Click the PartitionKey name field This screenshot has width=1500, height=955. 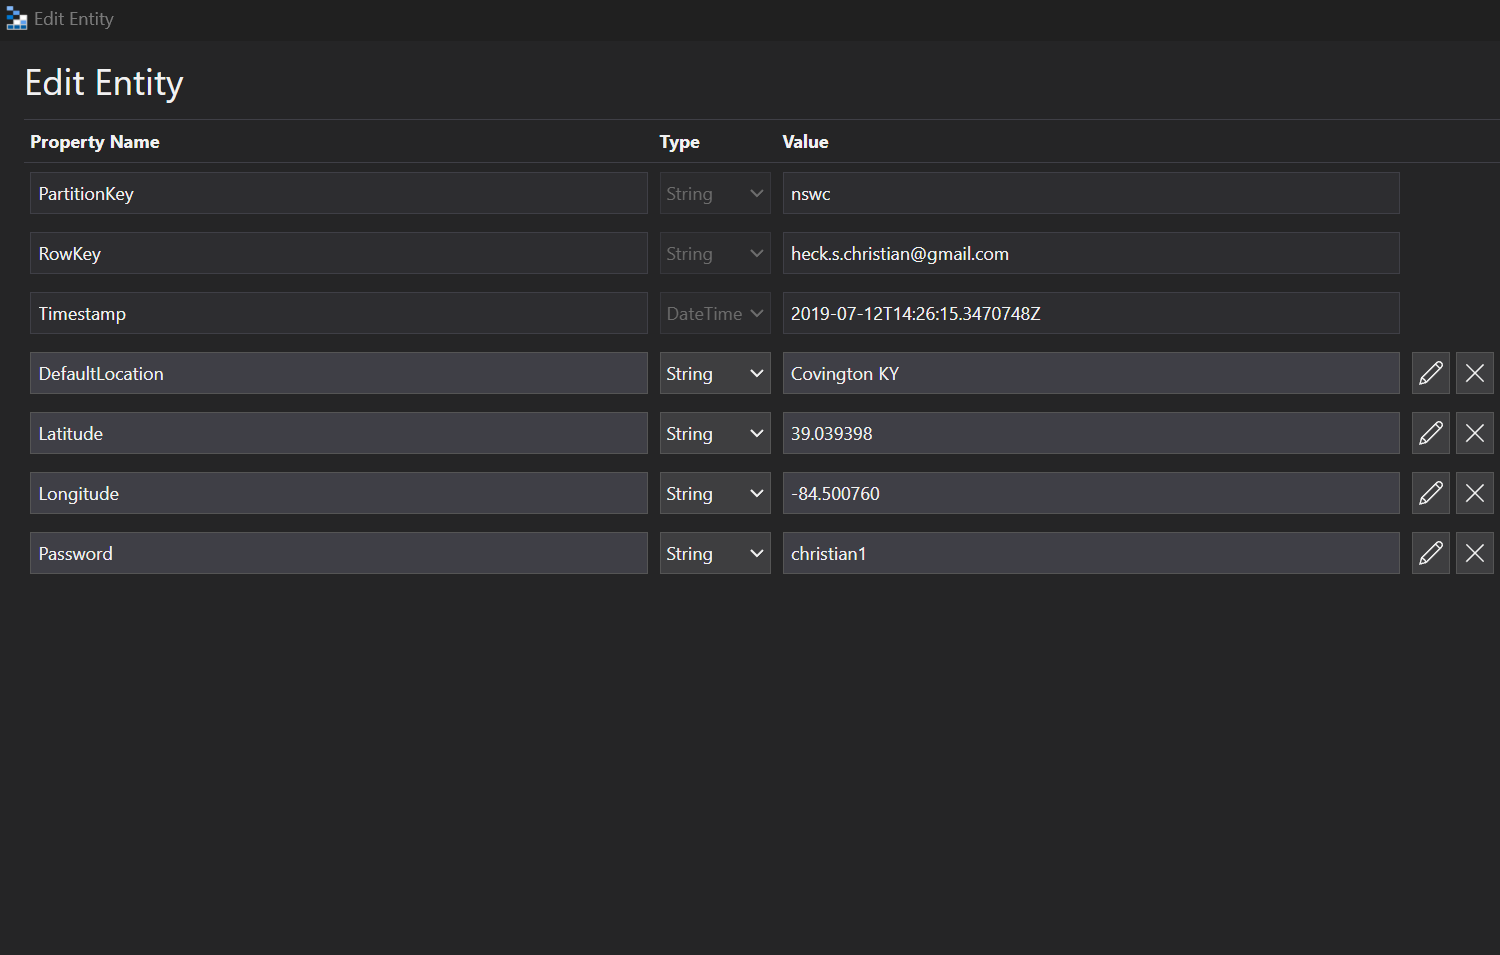(339, 193)
